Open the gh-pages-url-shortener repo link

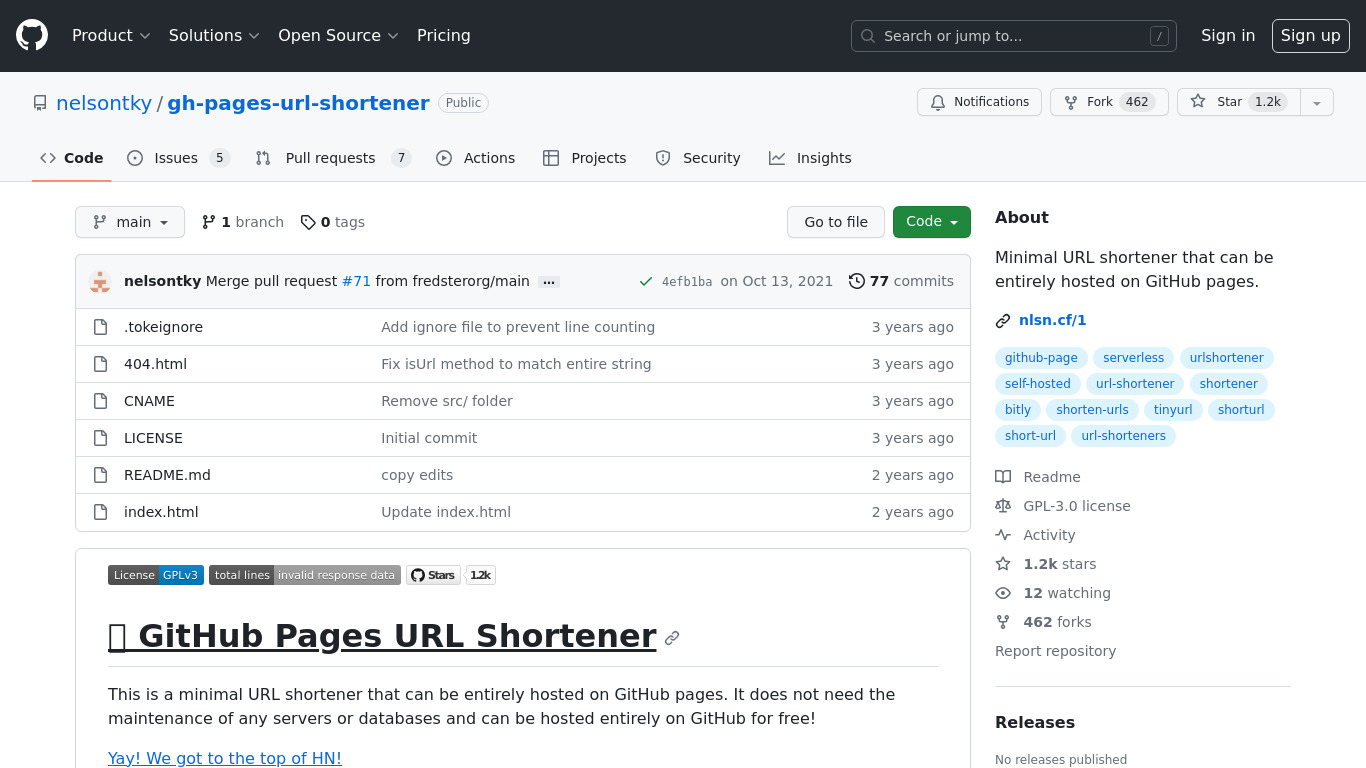click(x=298, y=103)
